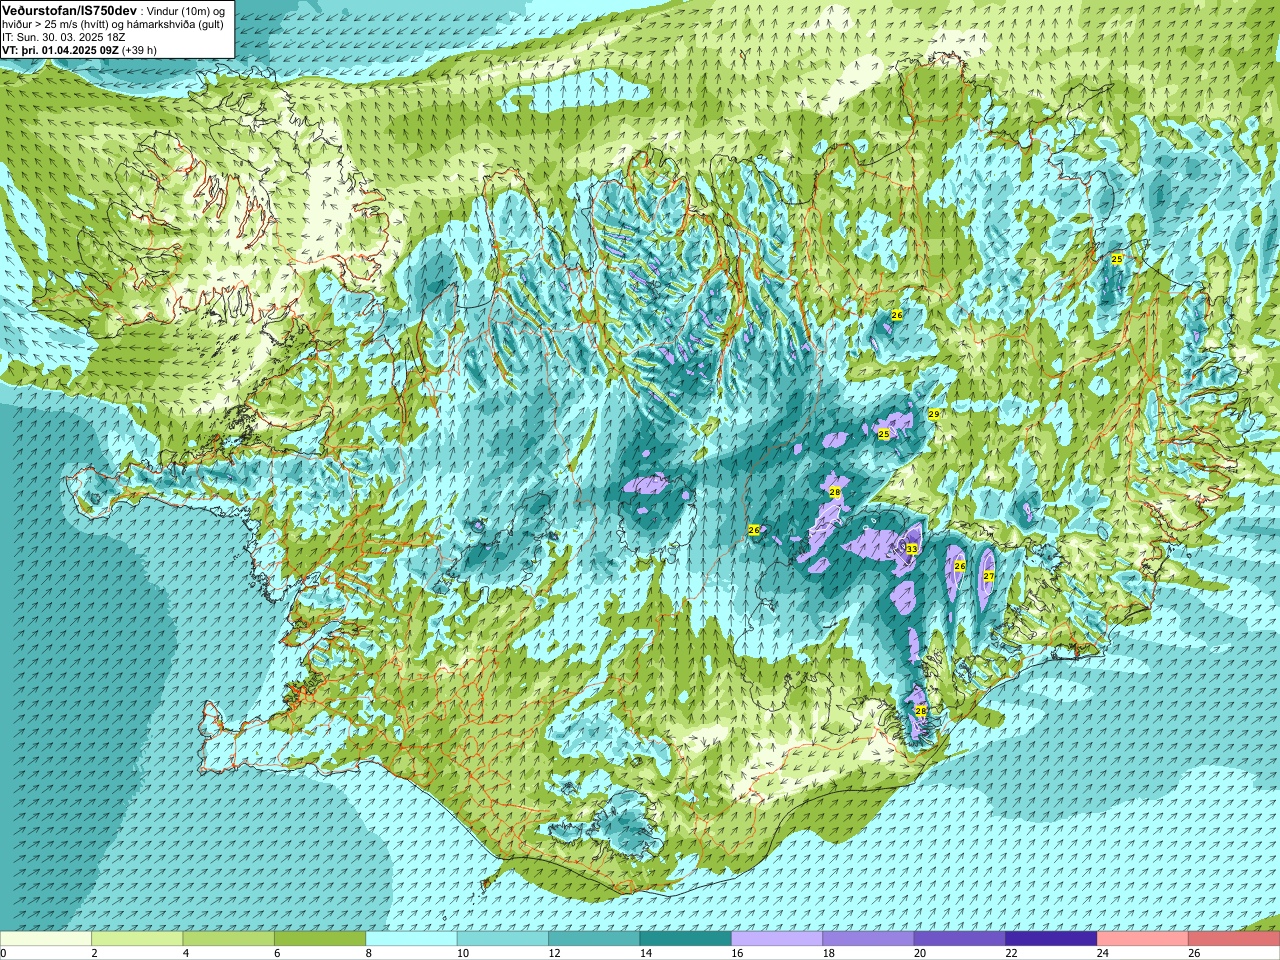This screenshot has height=960, width=1280.
Task: Click the legend tick label 10
Action: 463,954
